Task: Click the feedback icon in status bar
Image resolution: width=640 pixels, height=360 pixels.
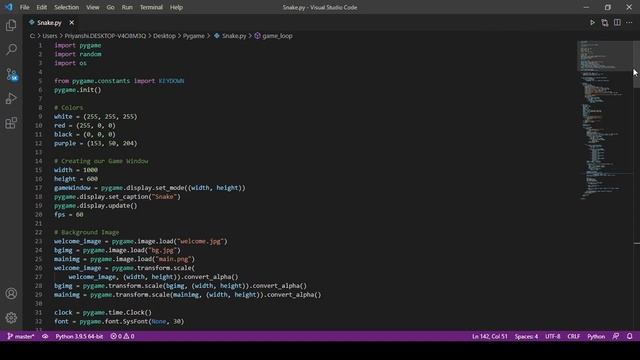Action: 616,336
